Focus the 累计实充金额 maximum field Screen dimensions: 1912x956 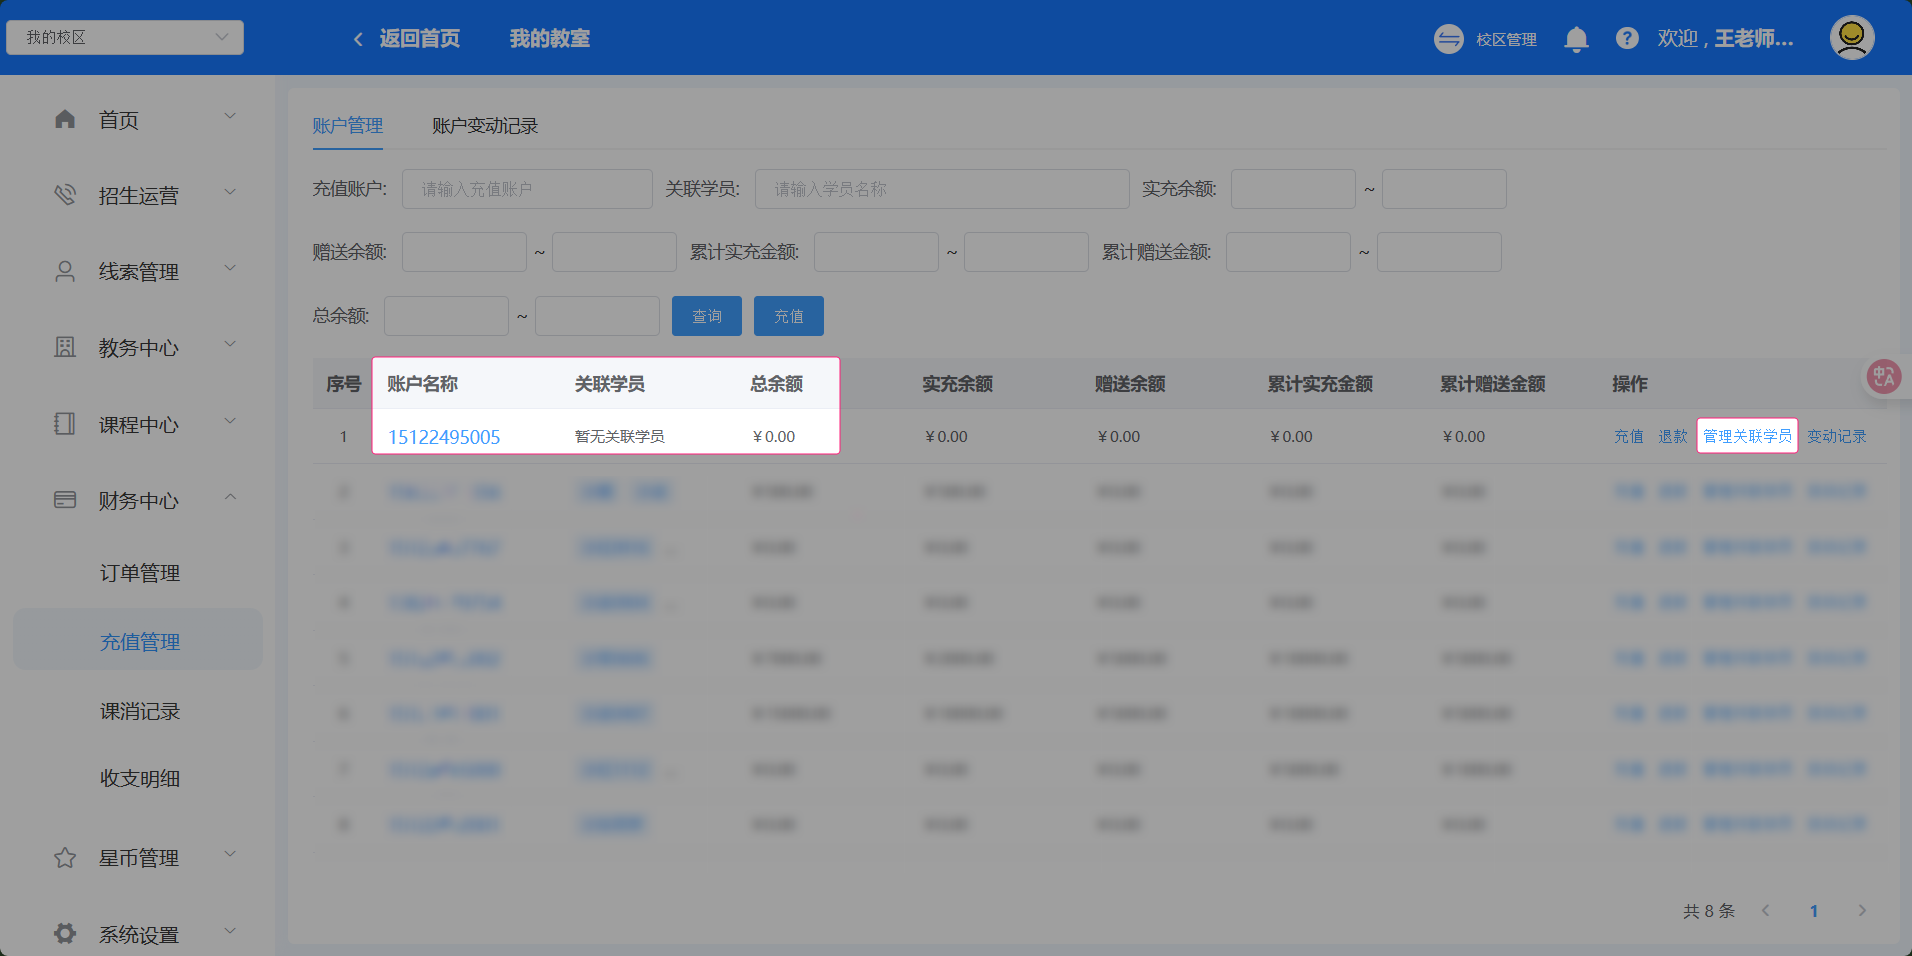(x=1026, y=252)
